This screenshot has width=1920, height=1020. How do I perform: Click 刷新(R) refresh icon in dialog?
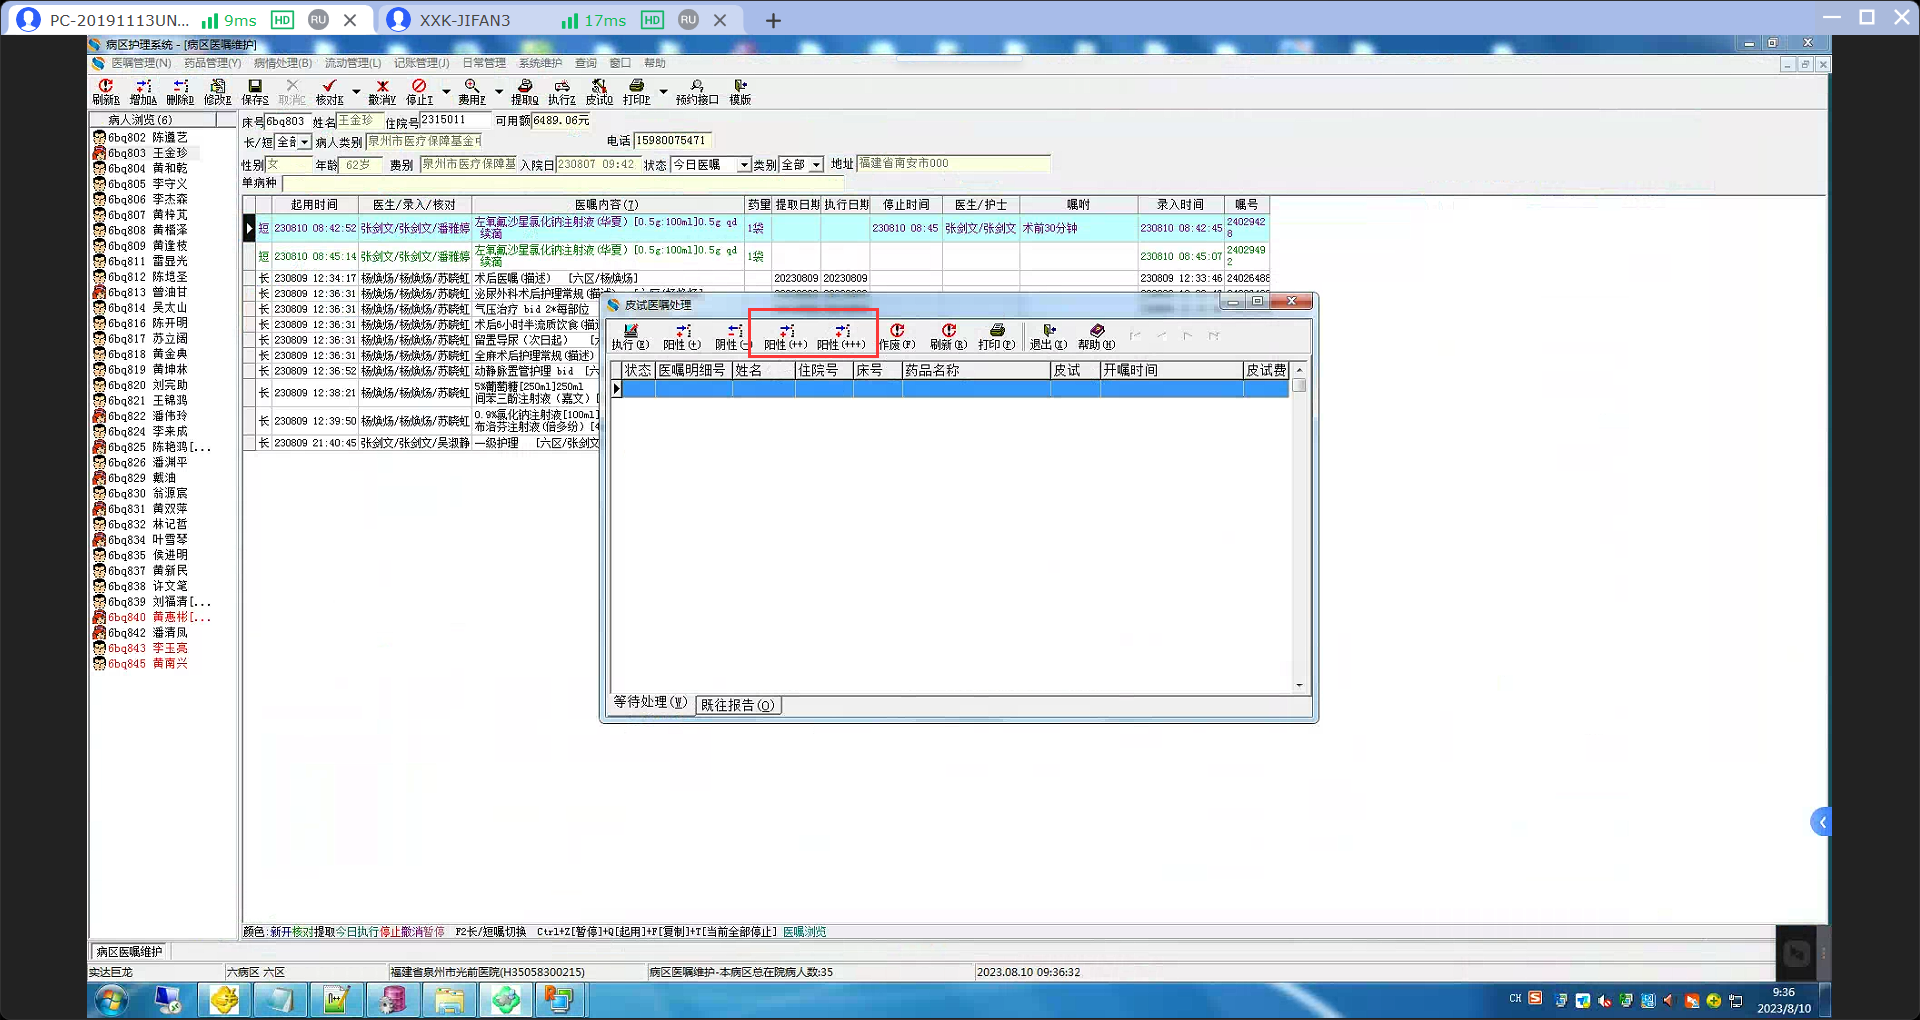click(x=948, y=337)
